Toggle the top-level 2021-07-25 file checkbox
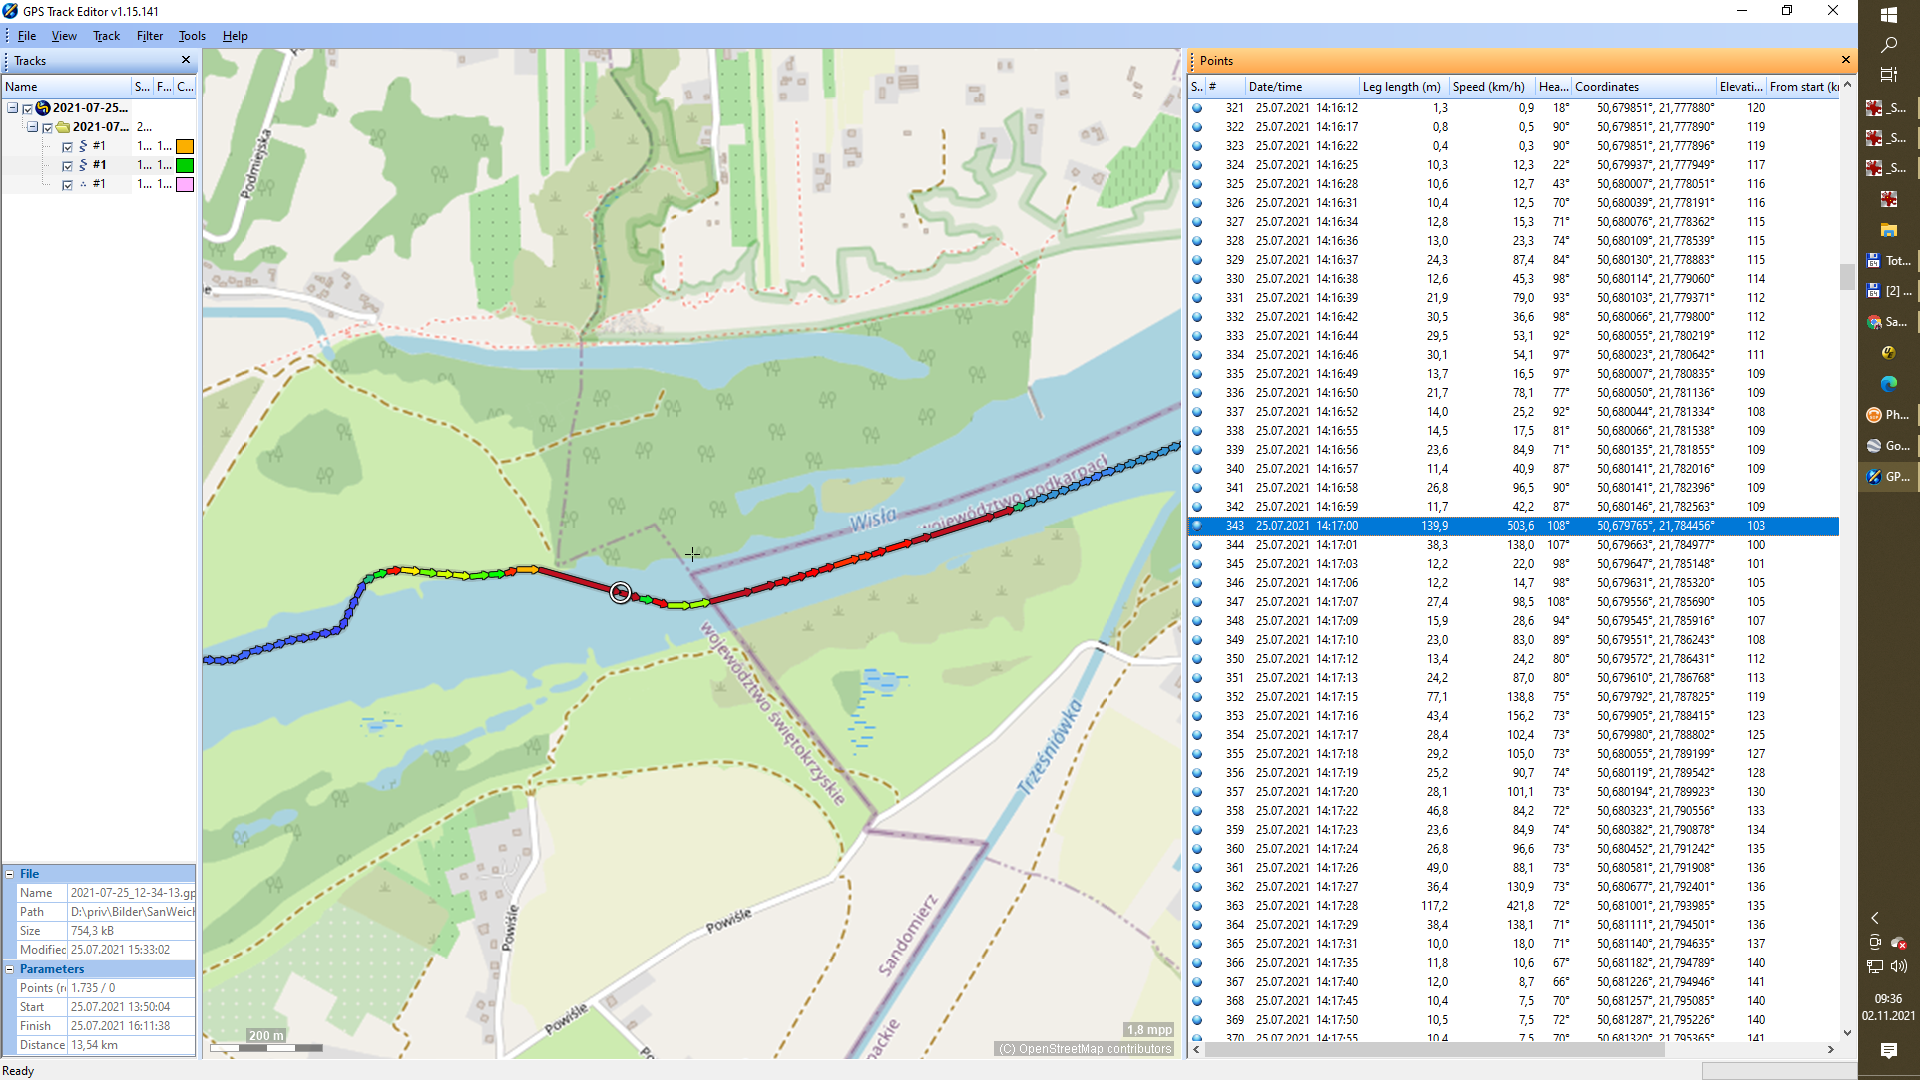Image resolution: width=1920 pixels, height=1080 pixels. click(28, 109)
